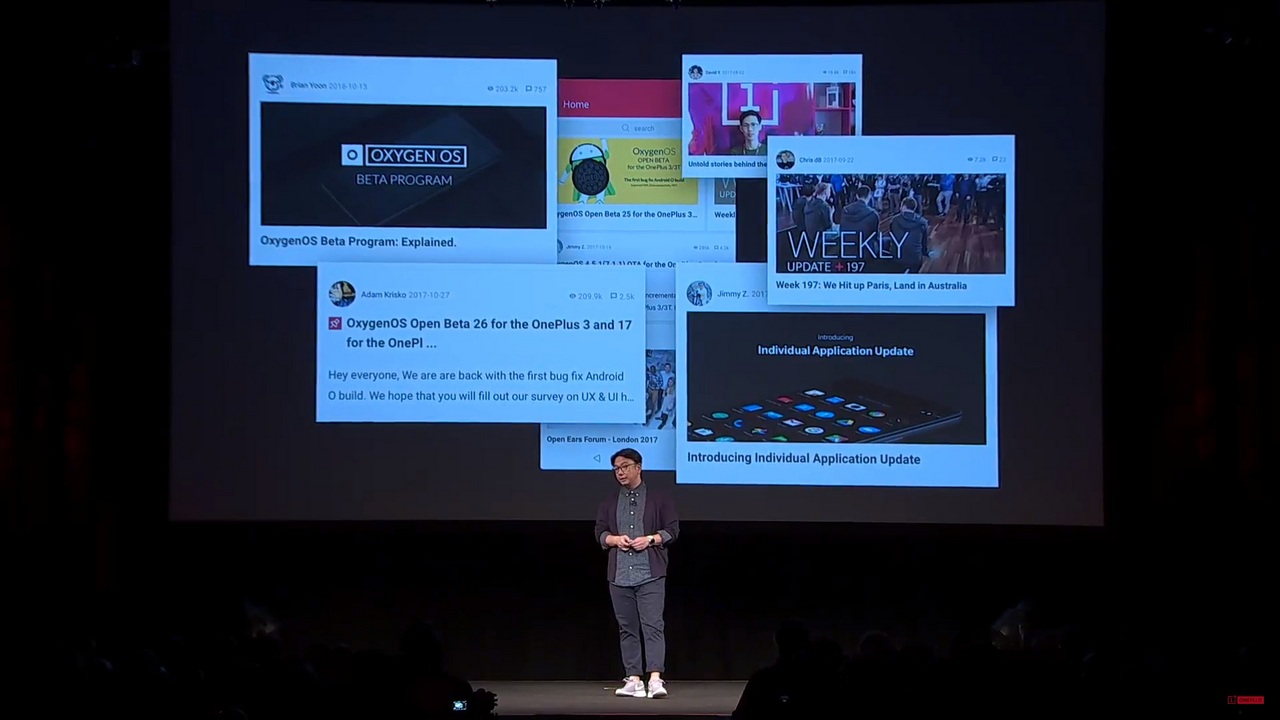This screenshot has width=1280, height=720.
Task: Open Brian Yoon's profile avatar
Action: [272, 84]
